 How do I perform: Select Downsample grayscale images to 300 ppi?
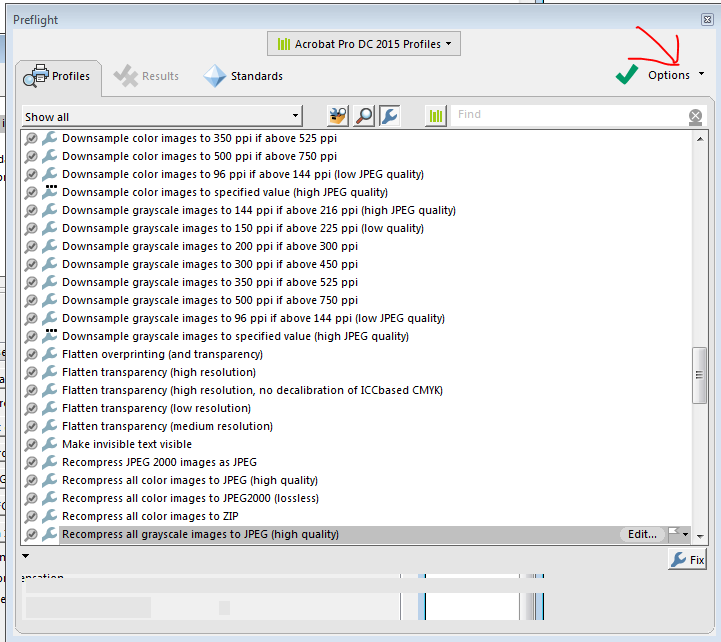(x=210, y=264)
